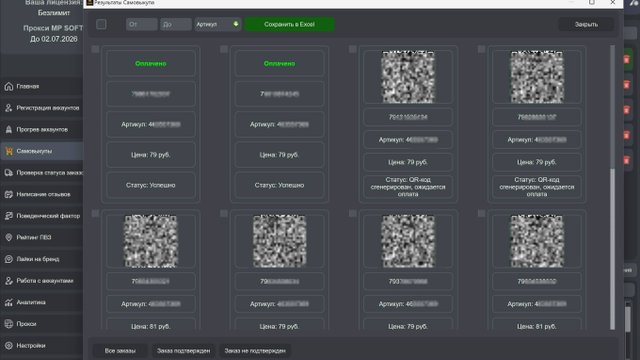Focus the От range input field
The width and height of the screenshot is (640, 360).
(142, 24)
